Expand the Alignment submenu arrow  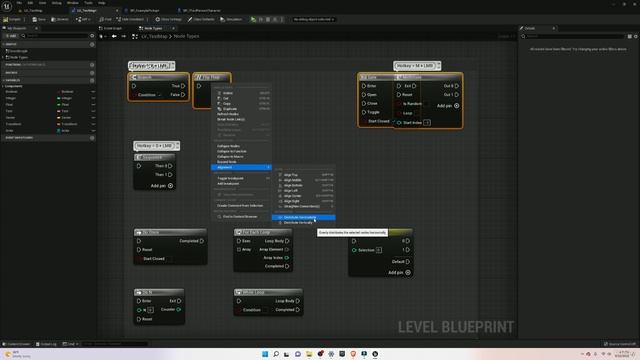tap(268, 167)
